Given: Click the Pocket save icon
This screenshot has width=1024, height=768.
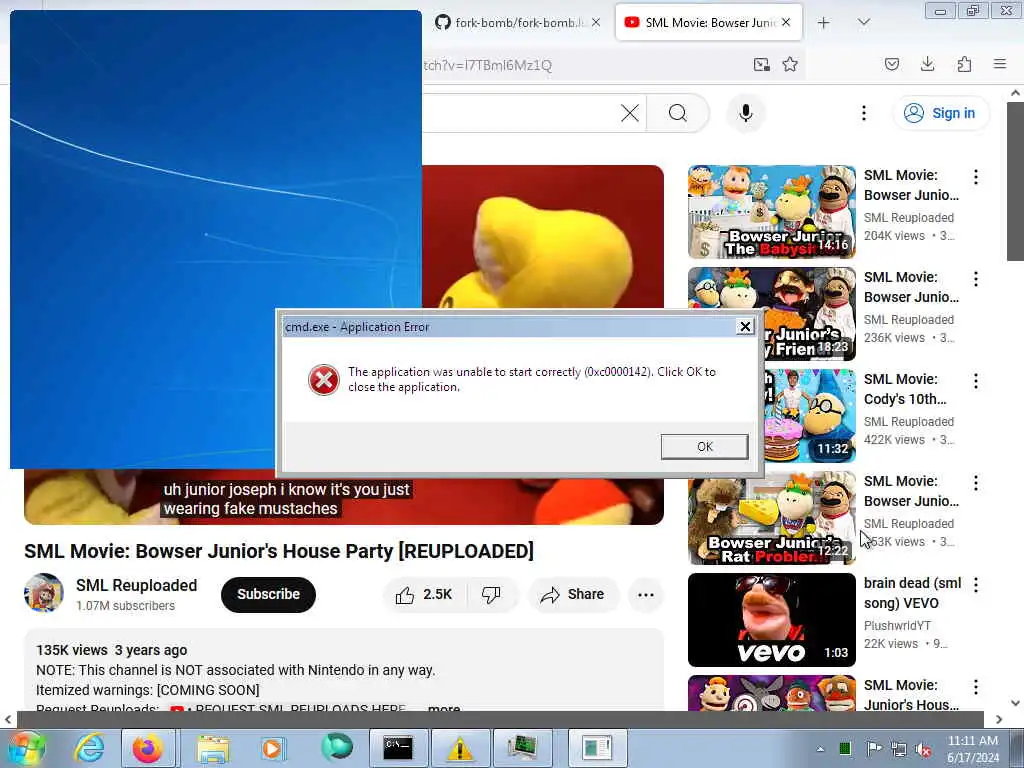Looking at the screenshot, I should pos(891,64).
